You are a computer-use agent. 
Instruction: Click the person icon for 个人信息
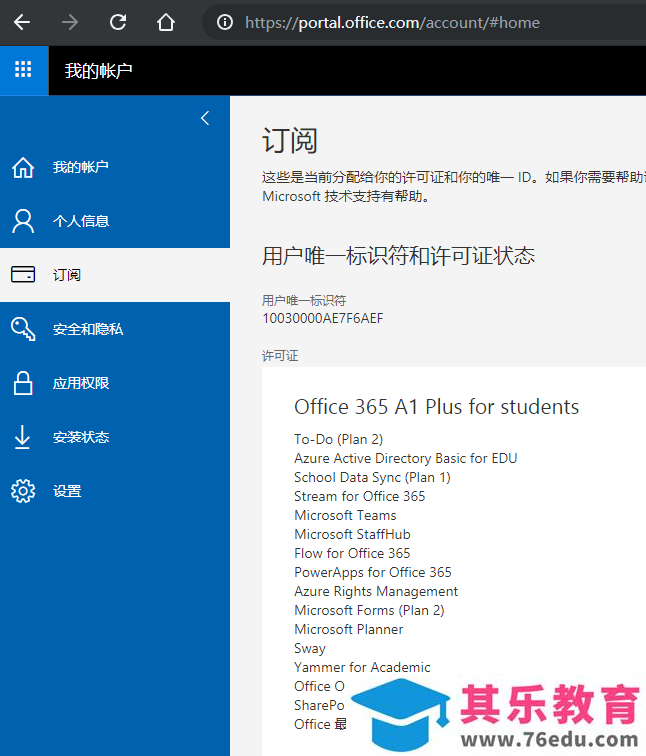[x=23, y=221]
